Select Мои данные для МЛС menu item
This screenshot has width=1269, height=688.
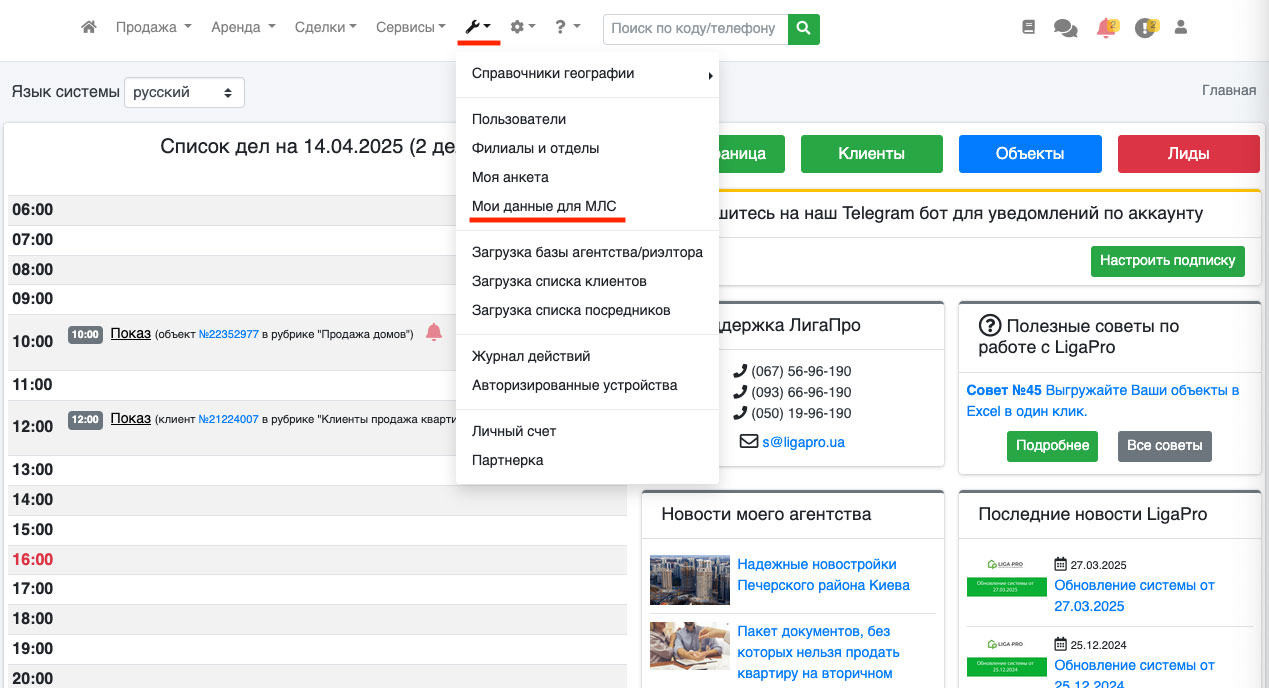(544, 206)
